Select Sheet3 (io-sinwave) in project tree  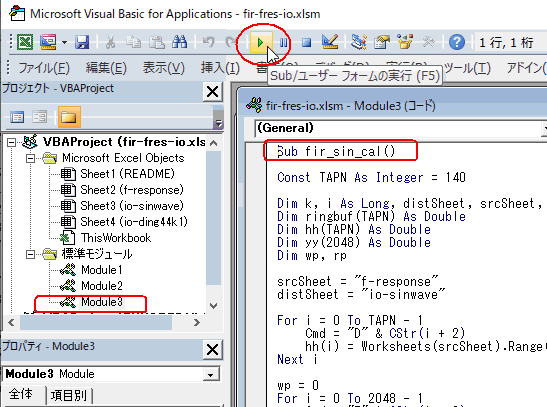(x=132, y=206)
